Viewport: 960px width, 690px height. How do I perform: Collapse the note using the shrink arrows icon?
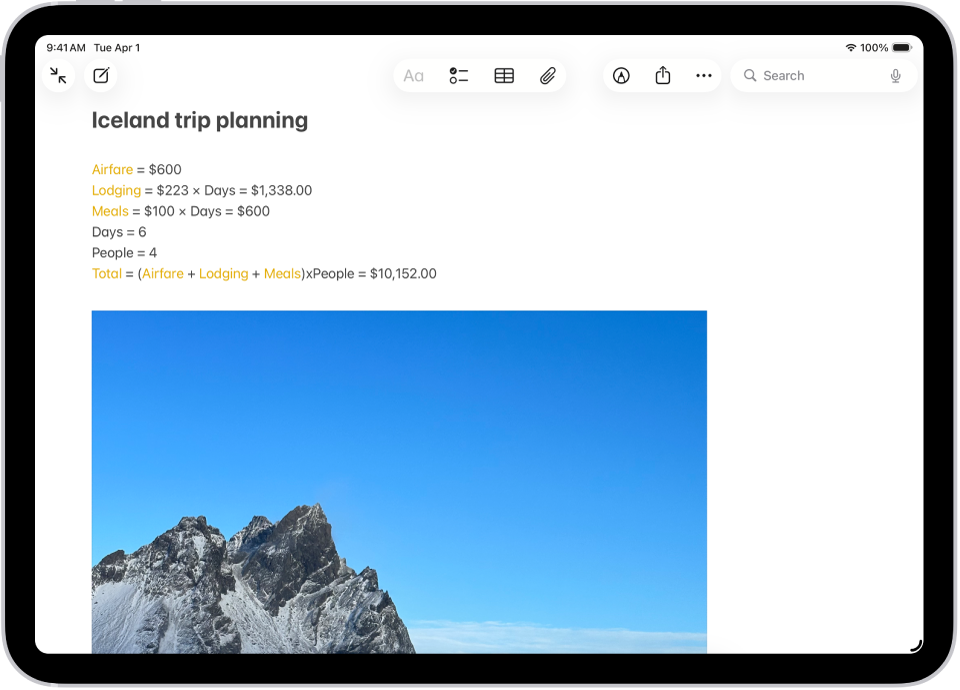pyautogui.click(x=58, y=75)
